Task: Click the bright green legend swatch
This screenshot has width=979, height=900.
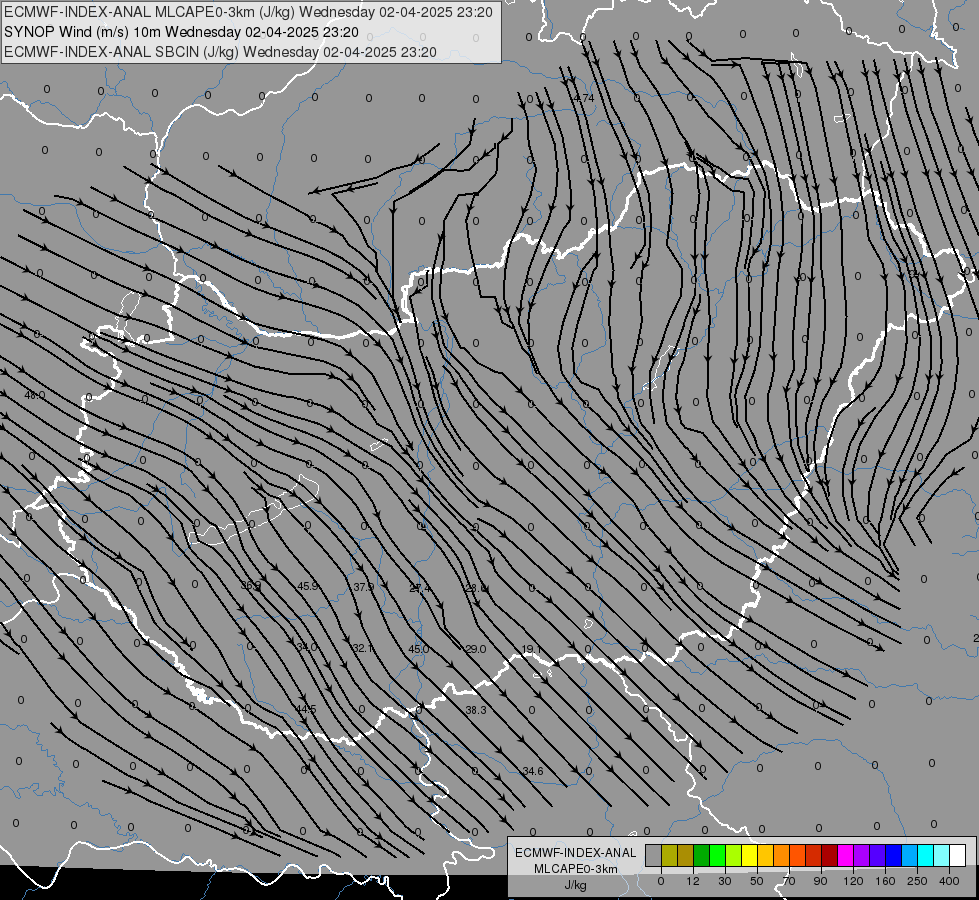Action: 718,856
